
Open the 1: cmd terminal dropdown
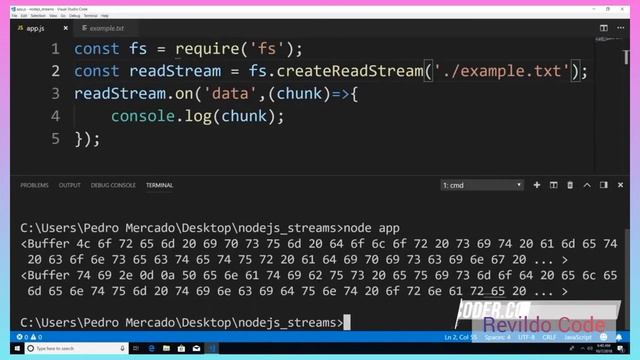[482, 185]
